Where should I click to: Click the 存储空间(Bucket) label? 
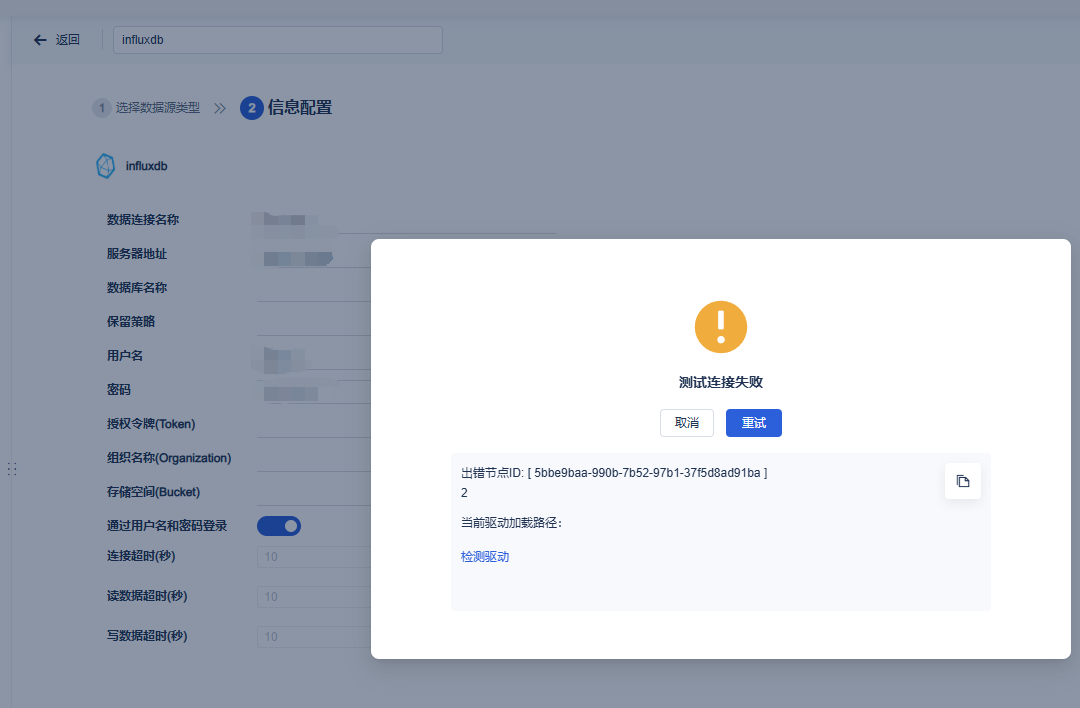[153, 492]
